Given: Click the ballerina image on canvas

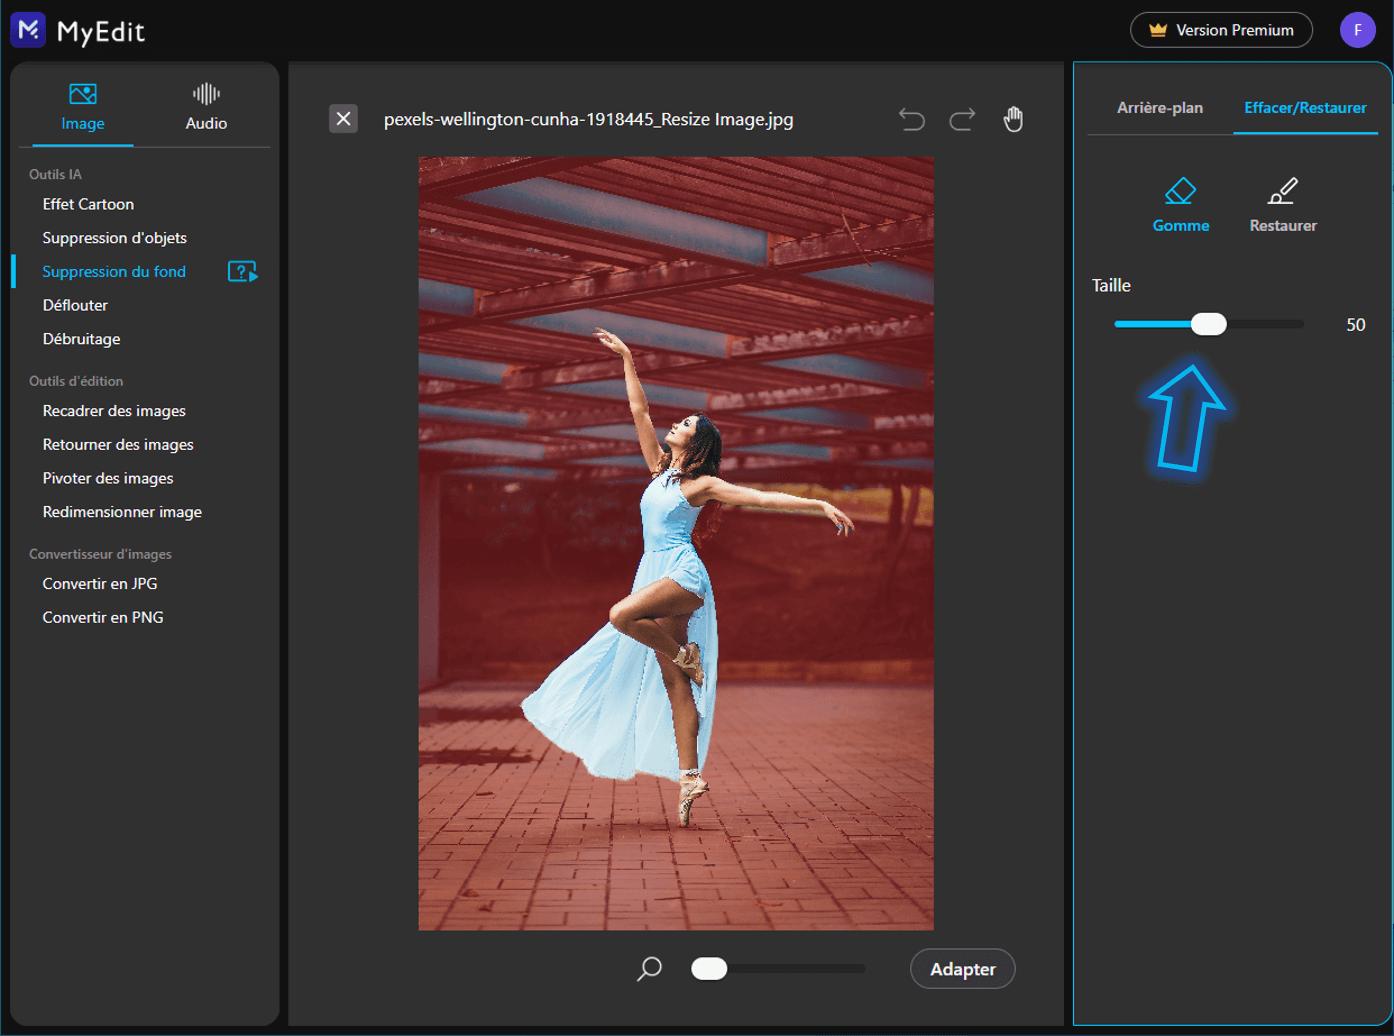Looking at the screenshot, I should [675, 542].
